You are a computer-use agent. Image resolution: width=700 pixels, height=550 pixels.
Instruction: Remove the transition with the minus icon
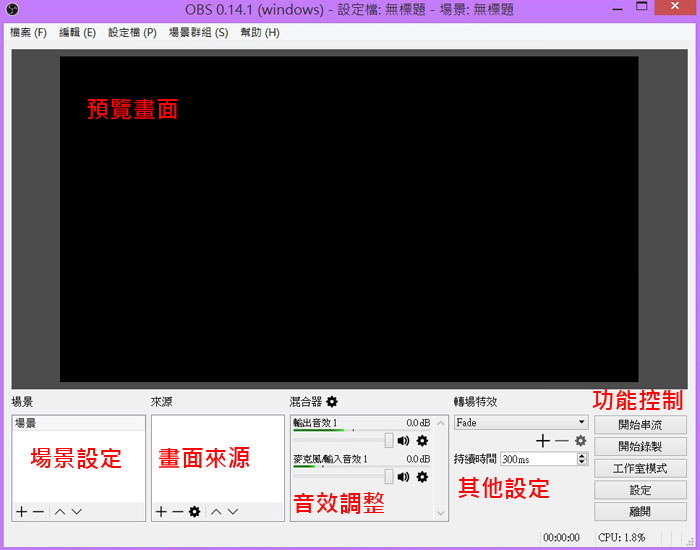(562, 441)
